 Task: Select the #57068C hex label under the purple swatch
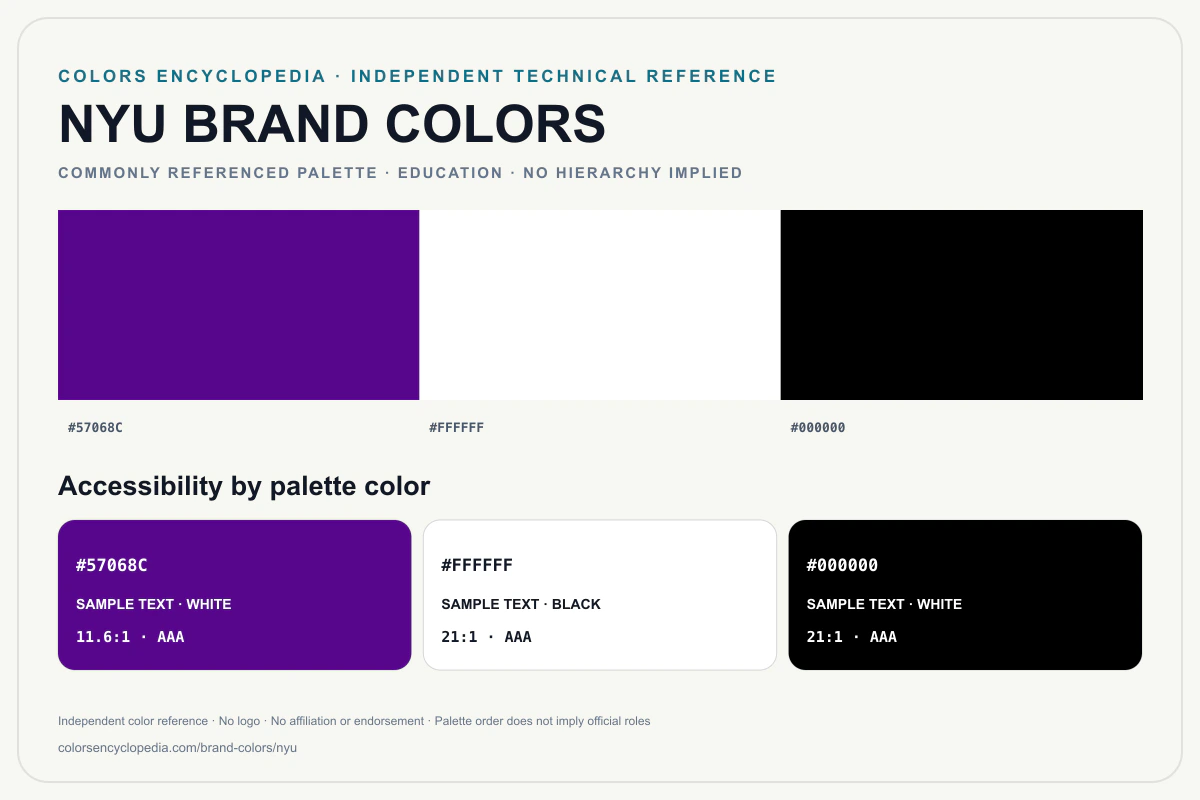pos(95,428)
